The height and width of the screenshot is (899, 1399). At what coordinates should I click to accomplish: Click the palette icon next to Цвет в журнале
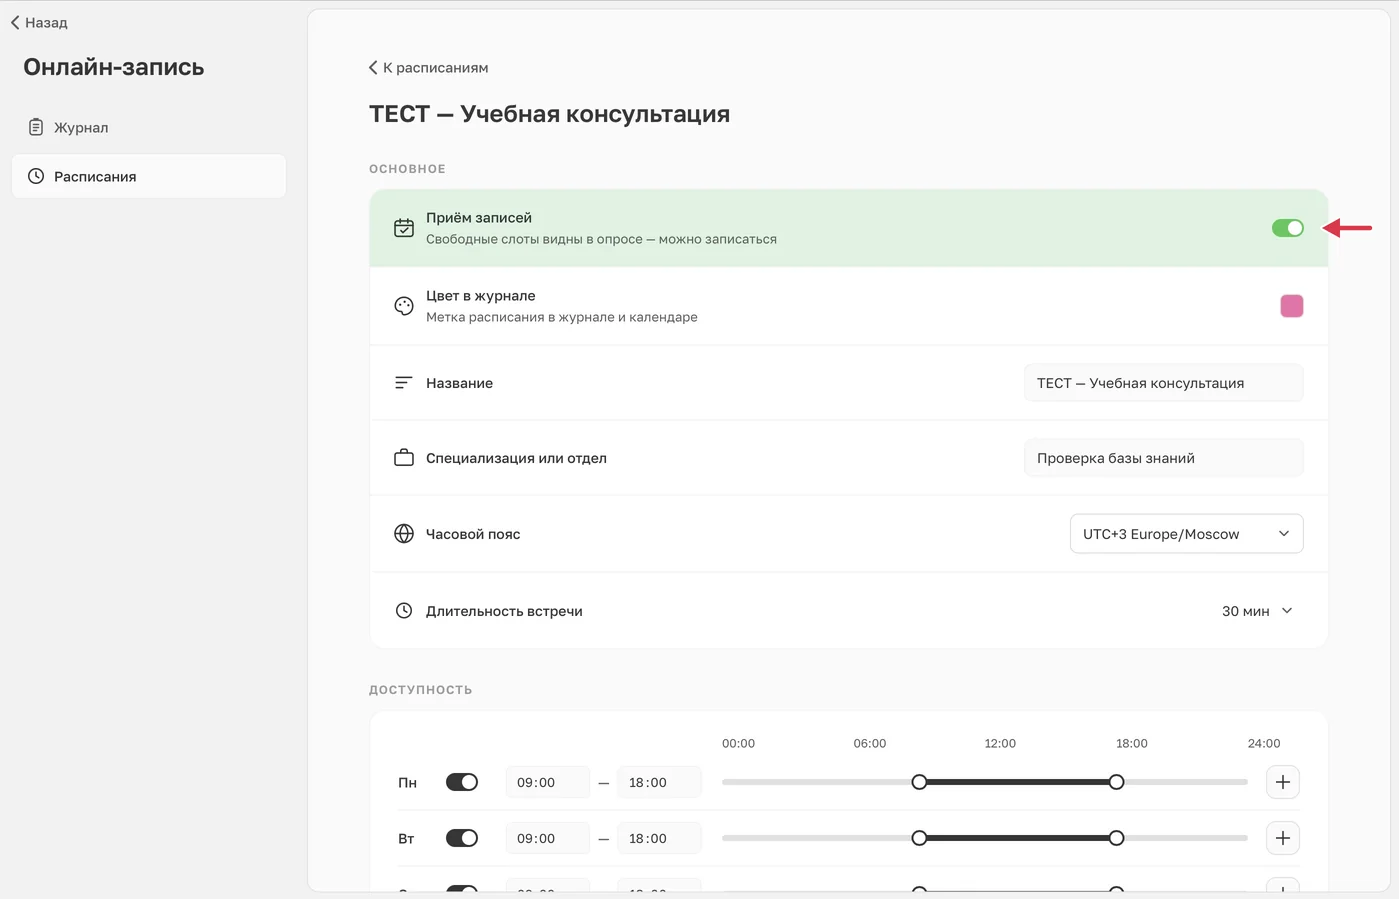coord(404,306)
